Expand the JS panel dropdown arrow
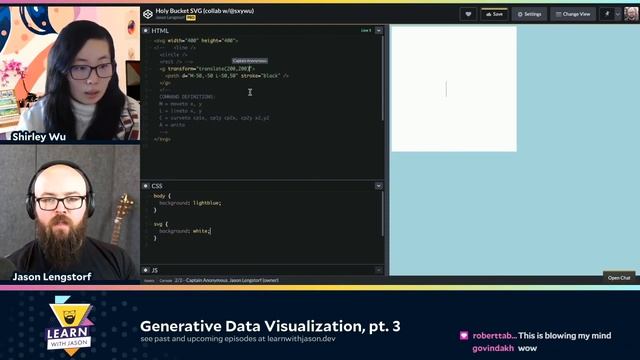Screen dimensions: 640x360 379,270
